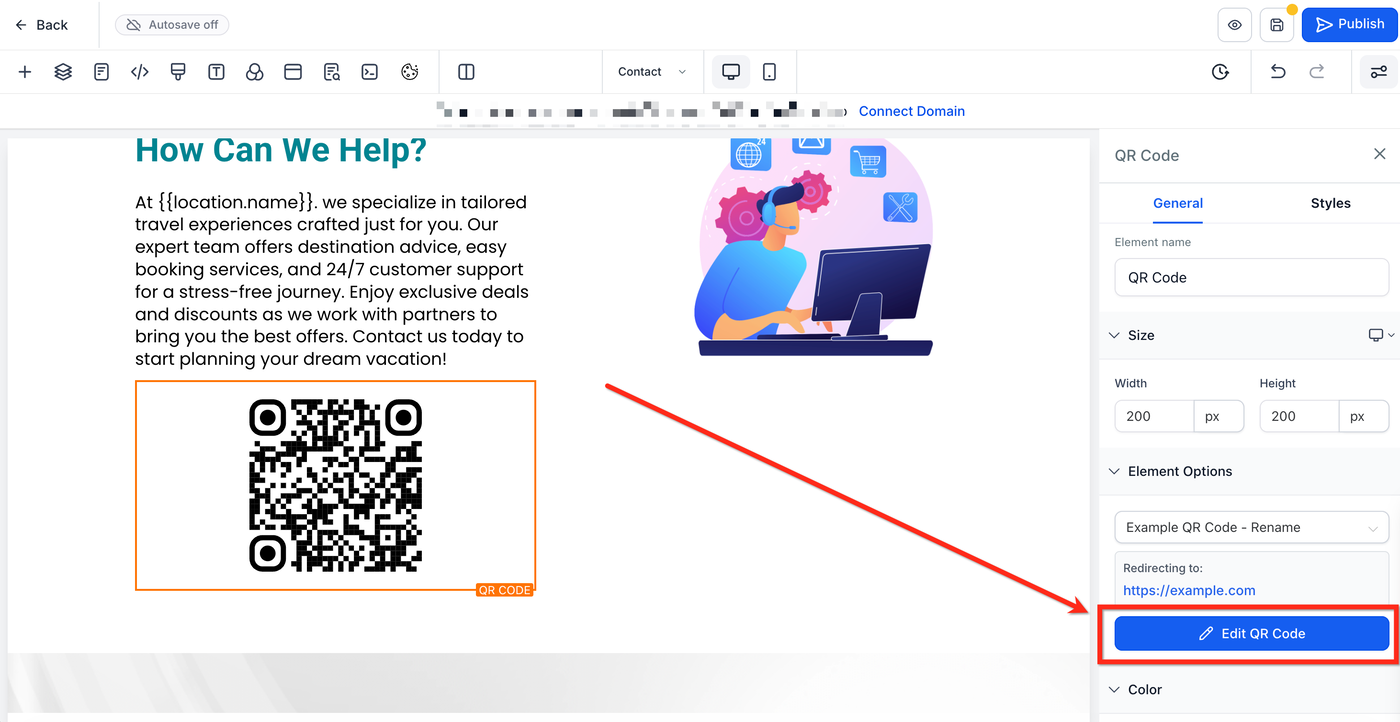Undo the last change

coord(1278,72)
